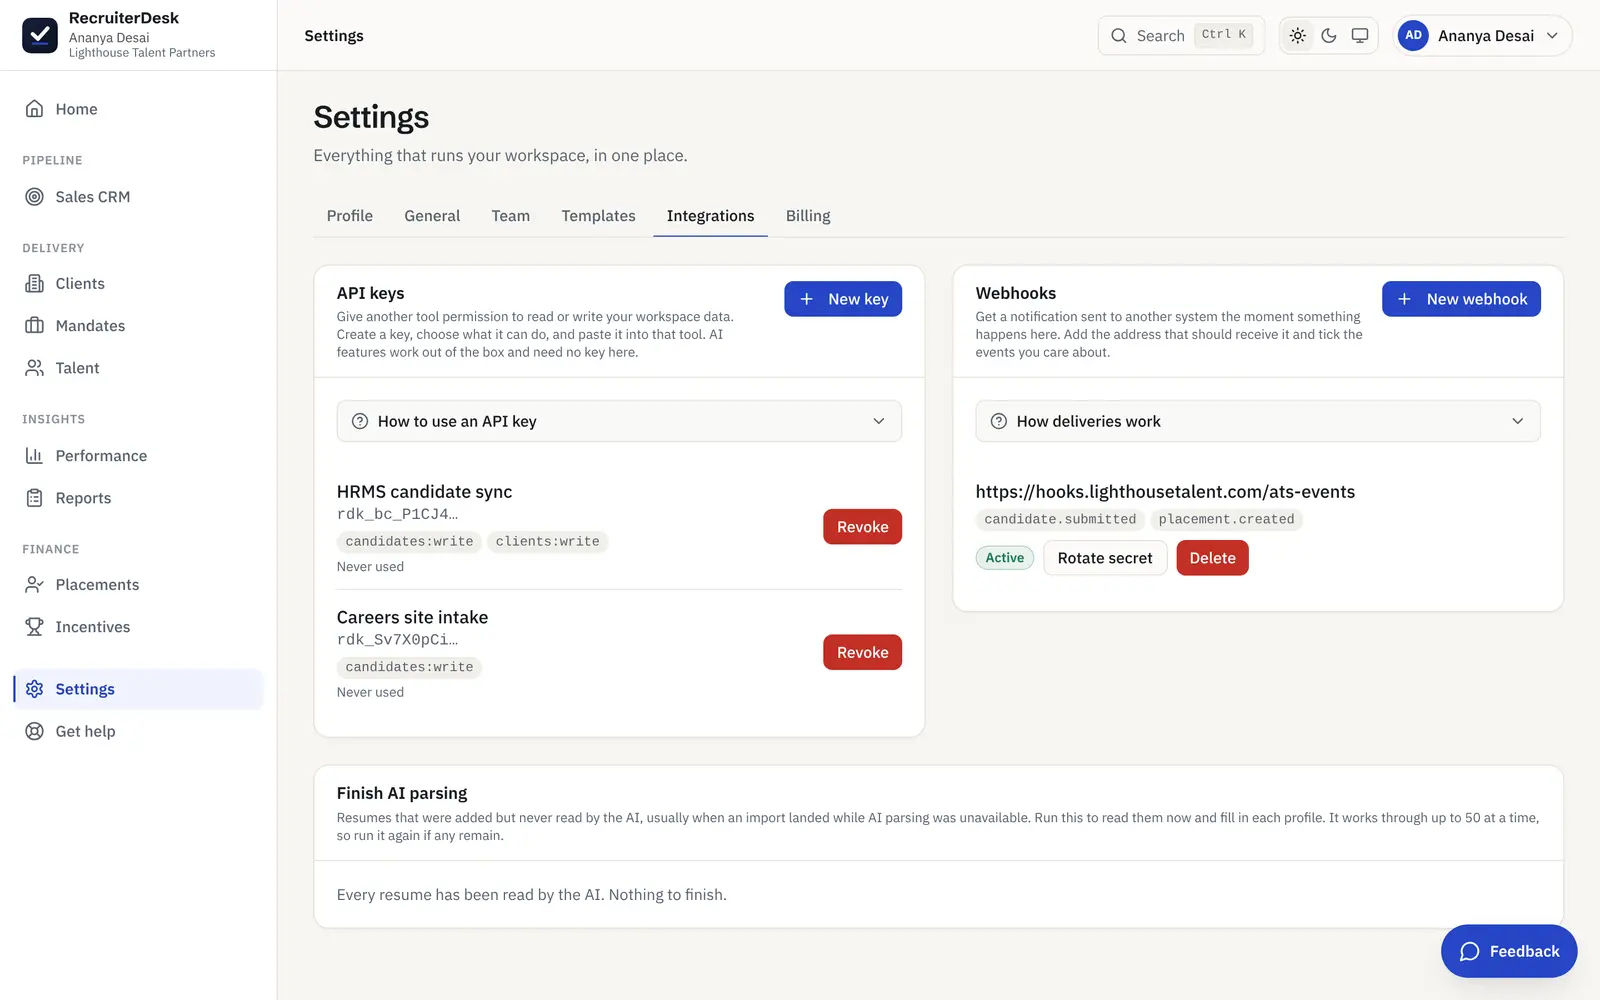Viewport: 1600px width, 1000px height.
Task: Rotate secret for the ats-events webhook
Action: click(x=1105, y=558)
